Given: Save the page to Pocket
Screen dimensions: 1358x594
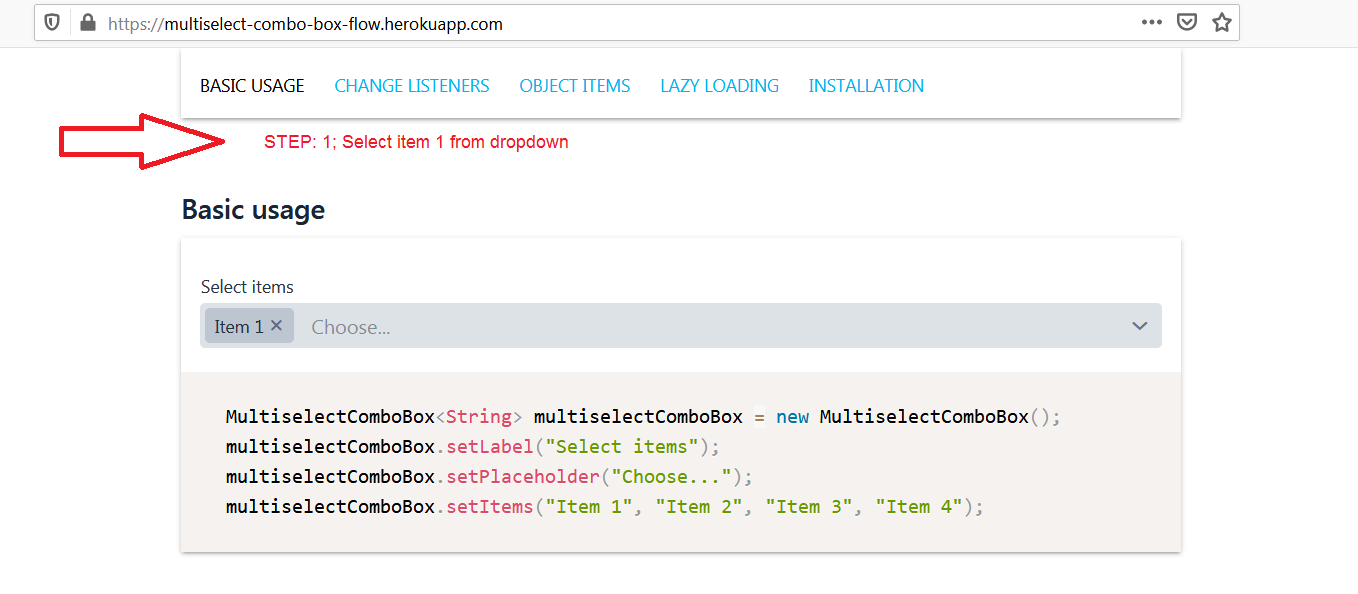Looking at the screenshot, I should coord(1187,23).
